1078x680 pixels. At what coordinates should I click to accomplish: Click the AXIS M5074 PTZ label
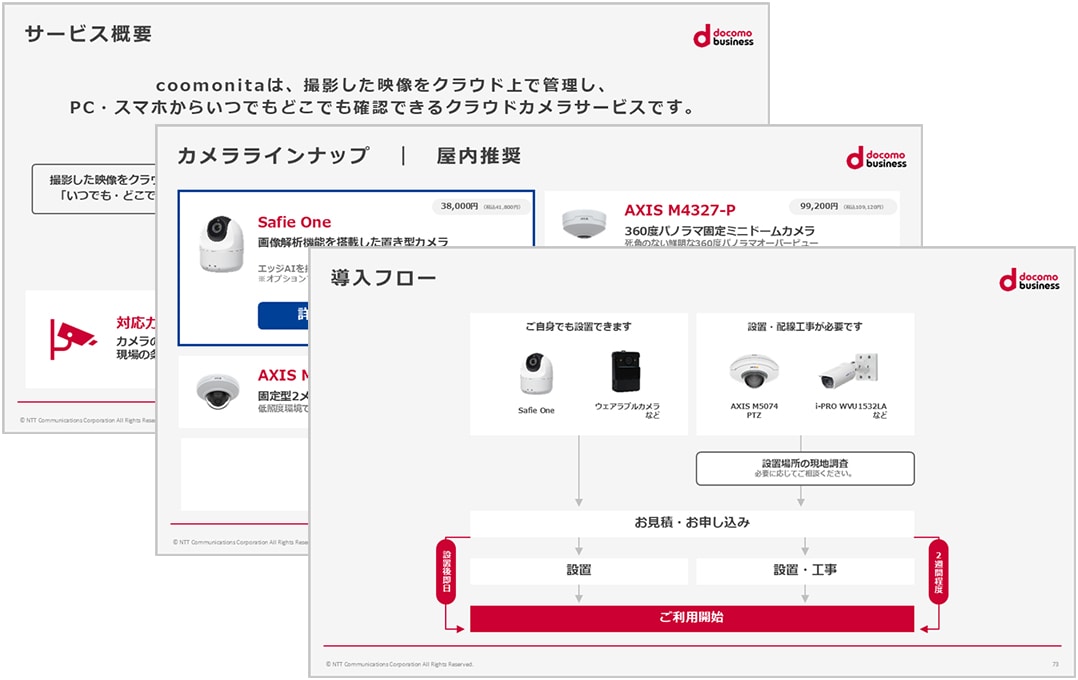pos(754,410)
